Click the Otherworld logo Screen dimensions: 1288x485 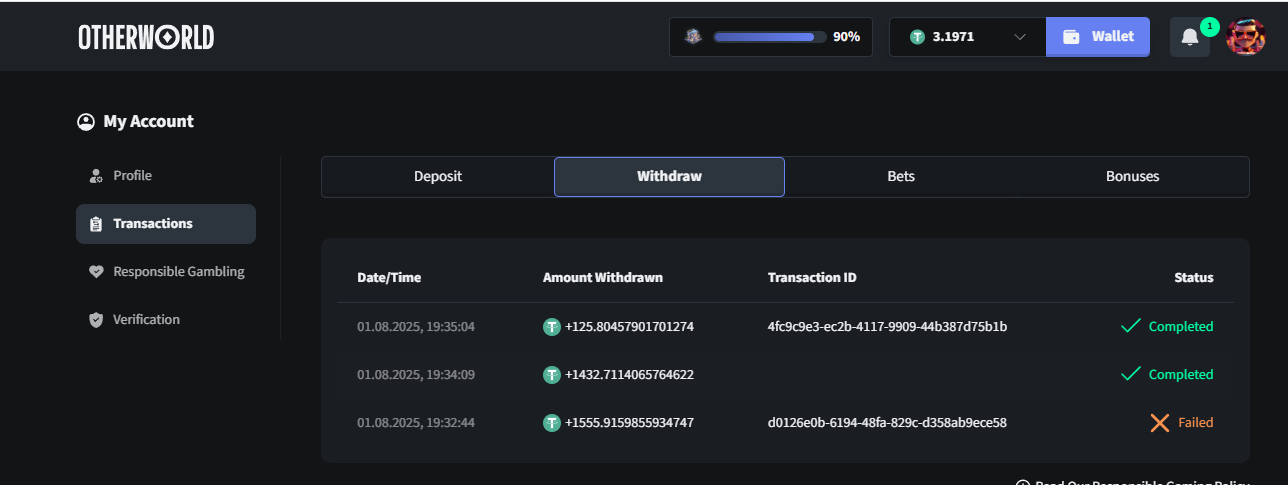[x=146, y=37]
